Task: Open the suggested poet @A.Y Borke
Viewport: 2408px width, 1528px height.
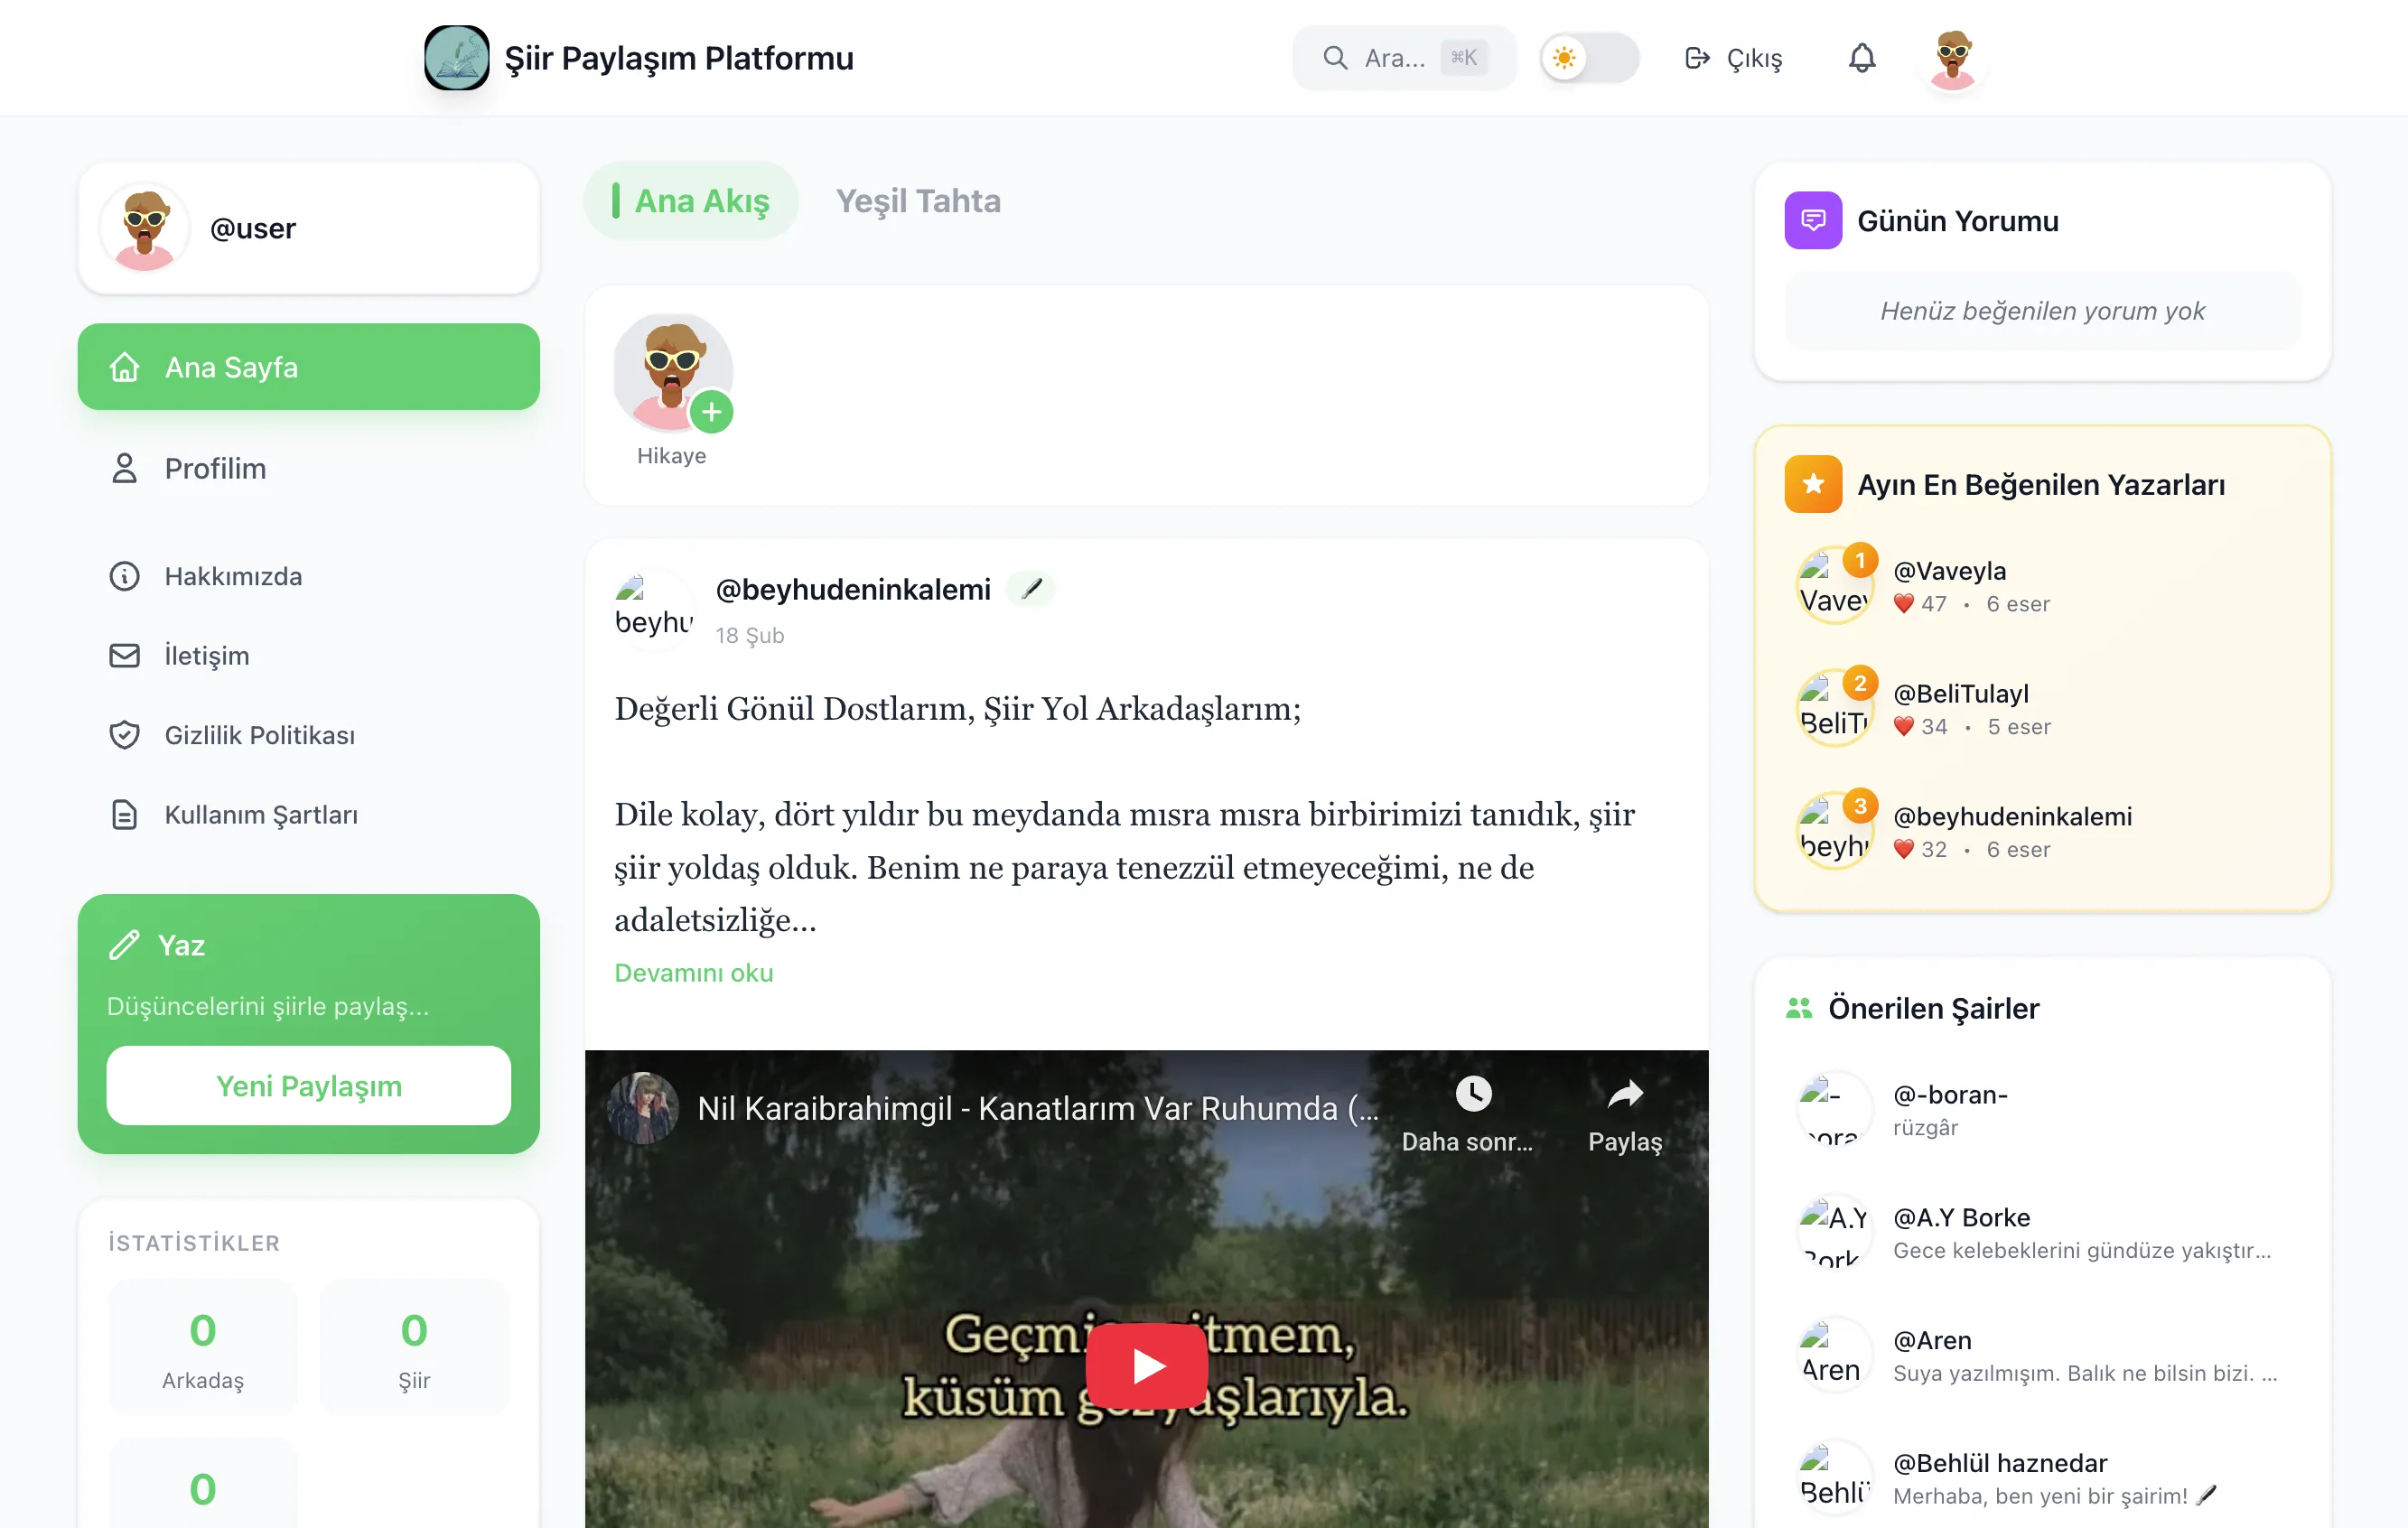Action: (x=1960, y=1217)
